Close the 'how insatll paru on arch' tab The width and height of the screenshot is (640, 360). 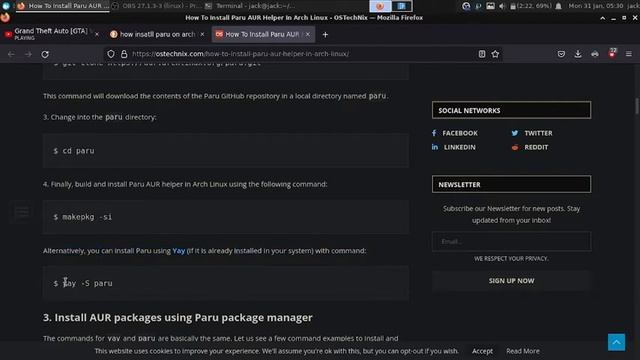[202, 34]
